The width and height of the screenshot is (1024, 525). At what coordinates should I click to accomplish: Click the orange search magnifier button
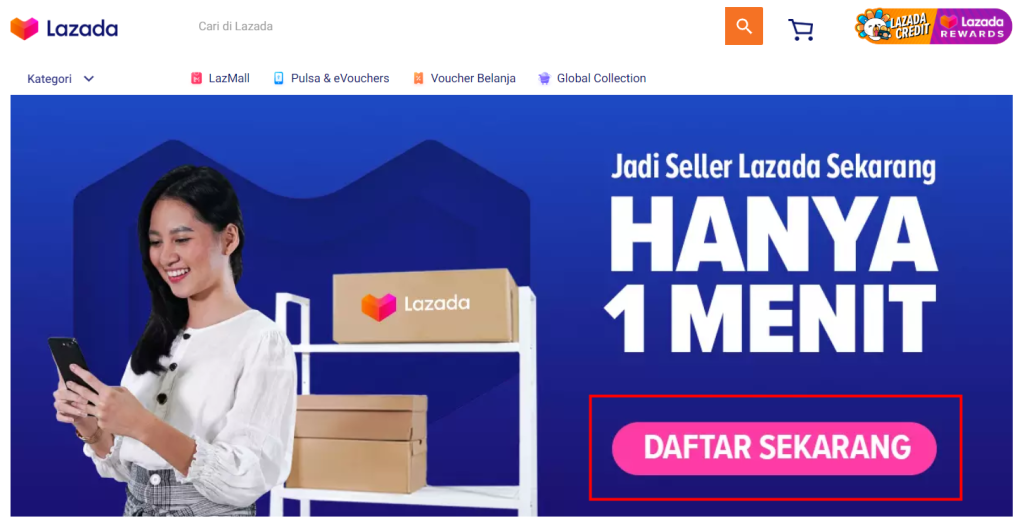point(743,26)
